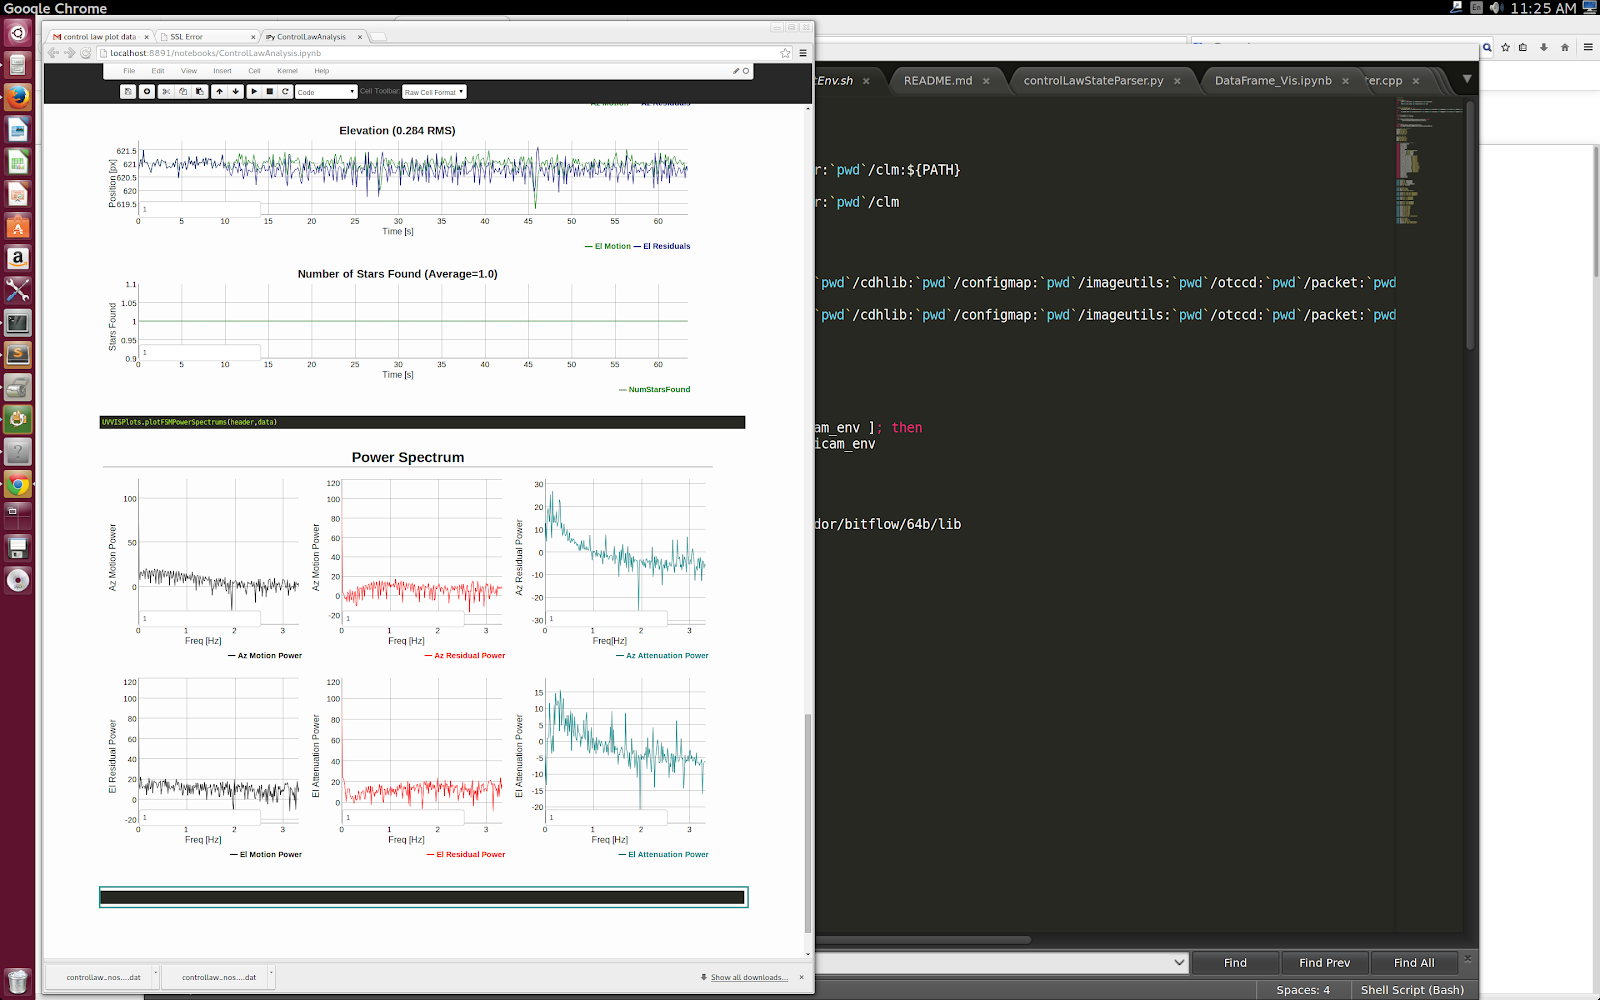Open DataFrame_Vis.ipynb tab in Sublime
This screenshot has height=1000, width=1600.
pos(1273,81)
